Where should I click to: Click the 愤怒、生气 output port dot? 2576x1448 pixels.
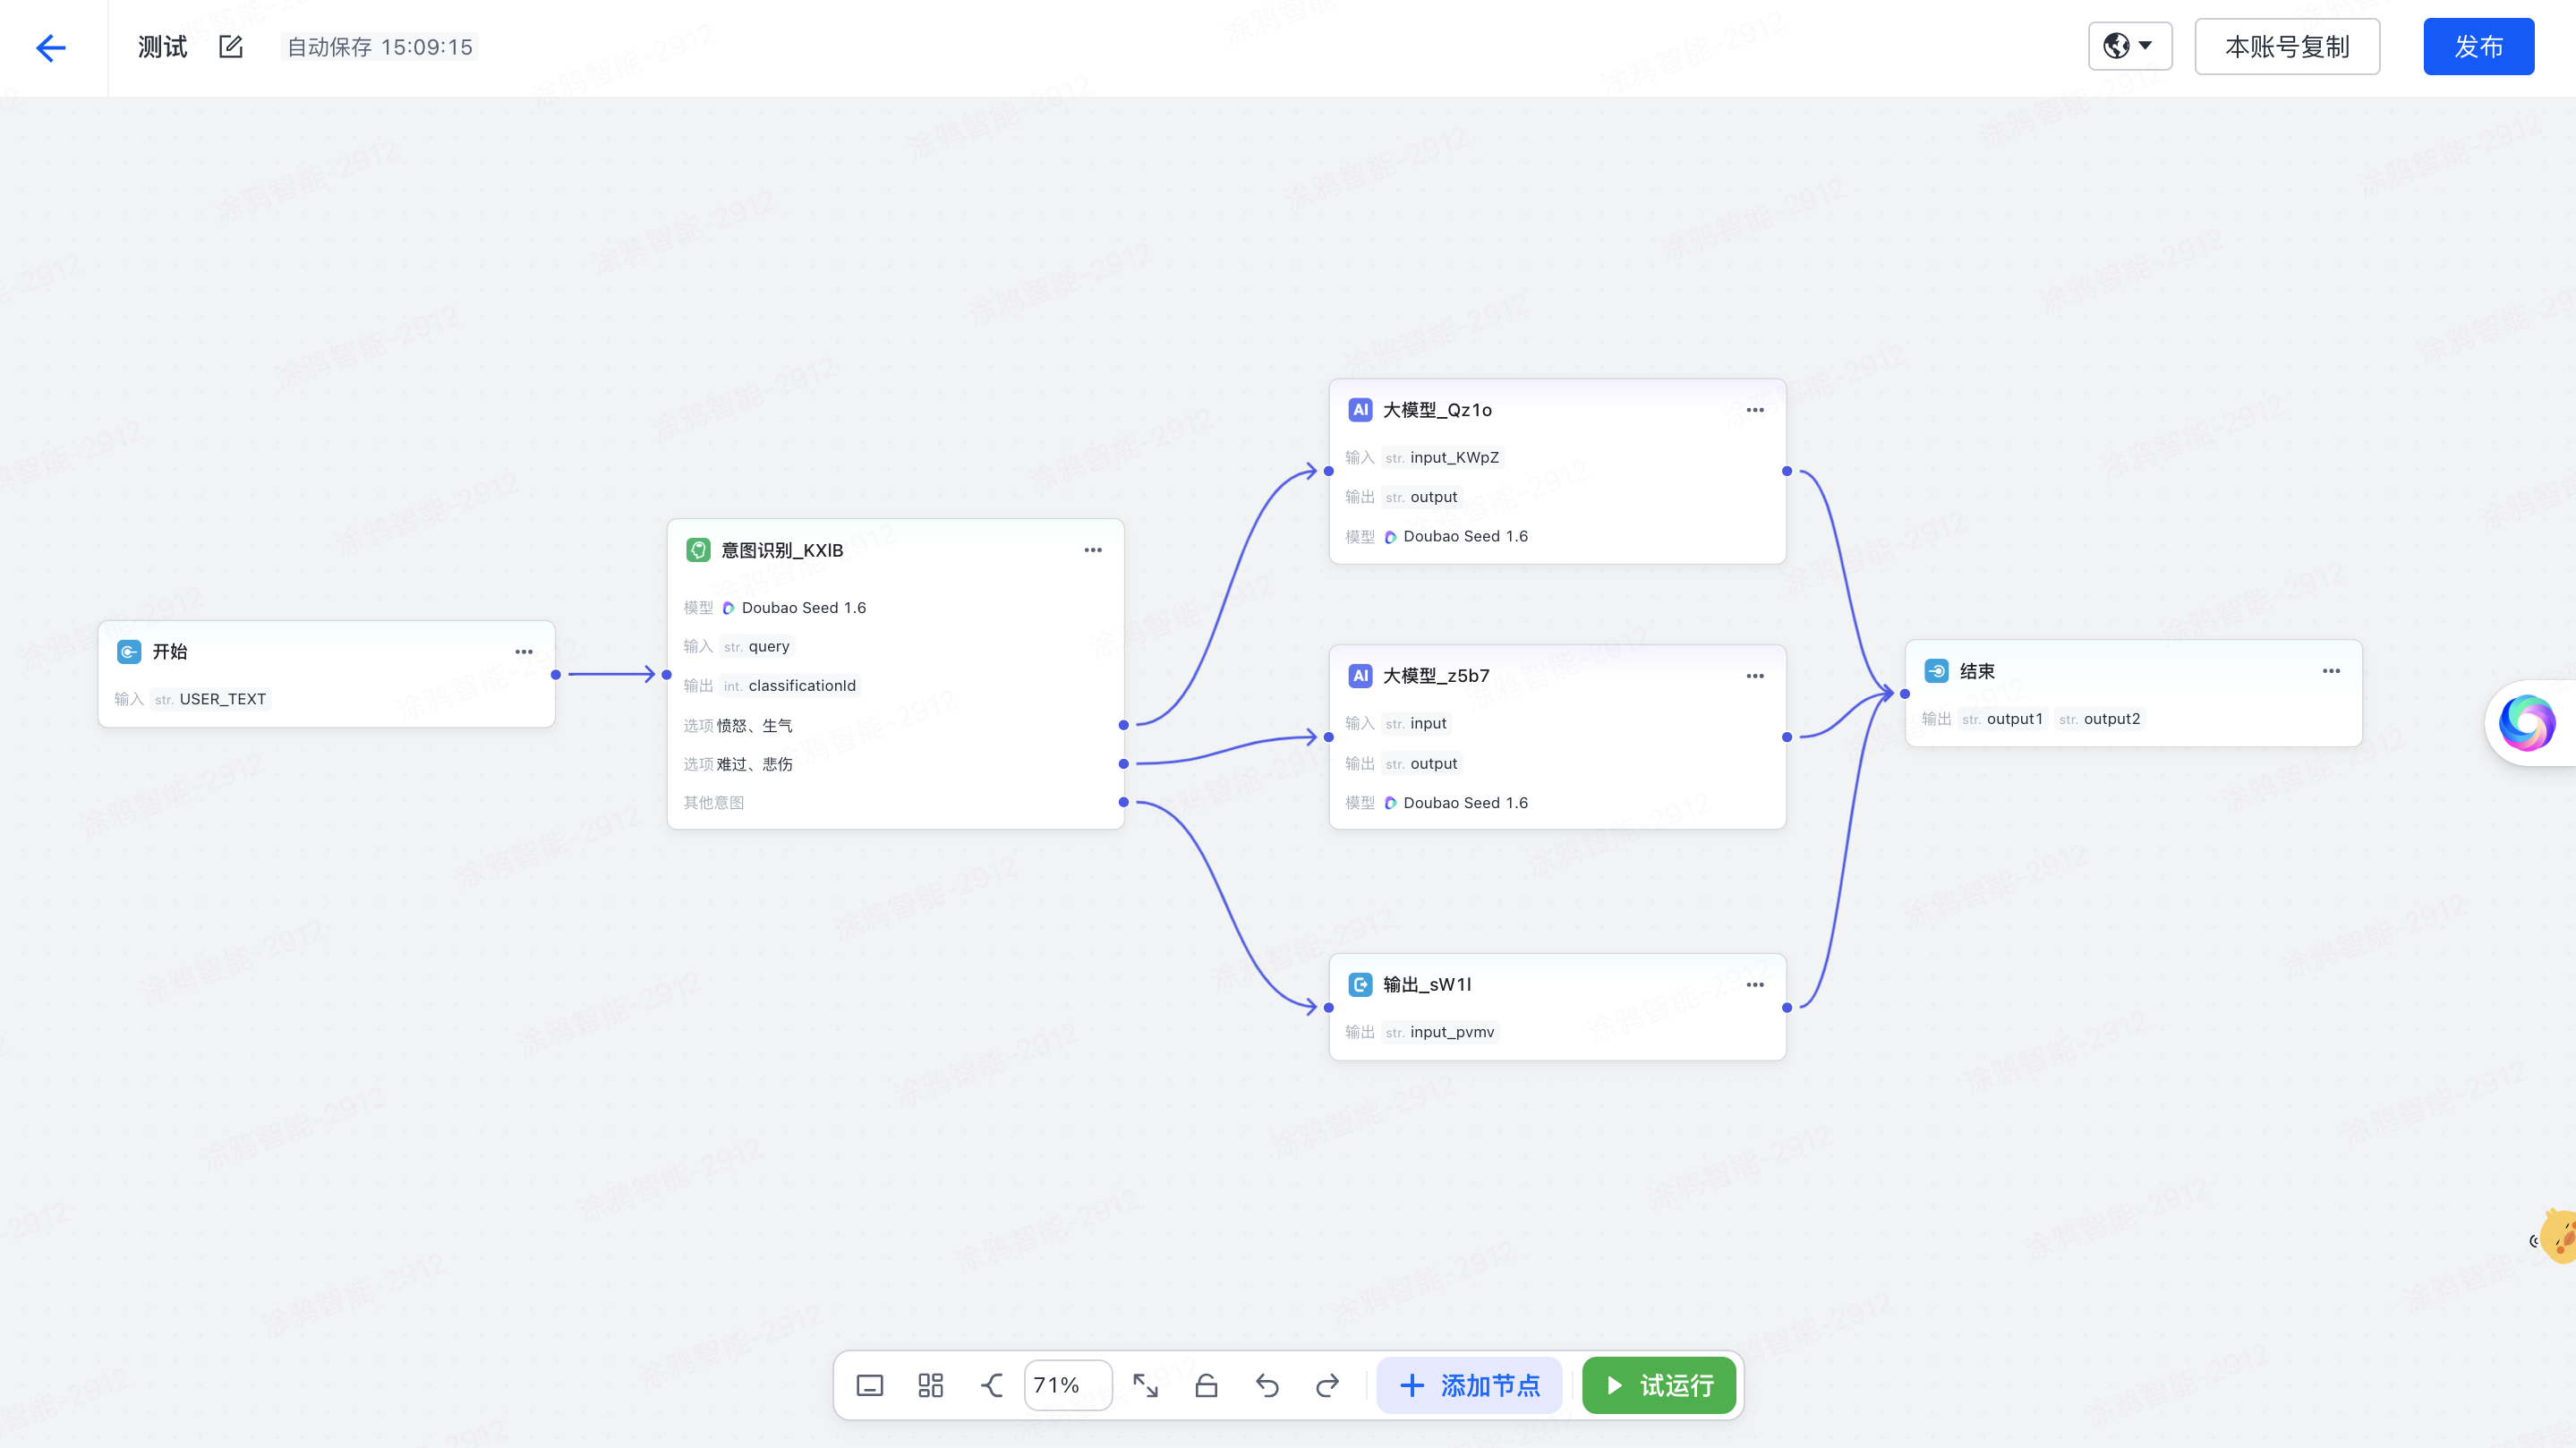point(1124,725)
